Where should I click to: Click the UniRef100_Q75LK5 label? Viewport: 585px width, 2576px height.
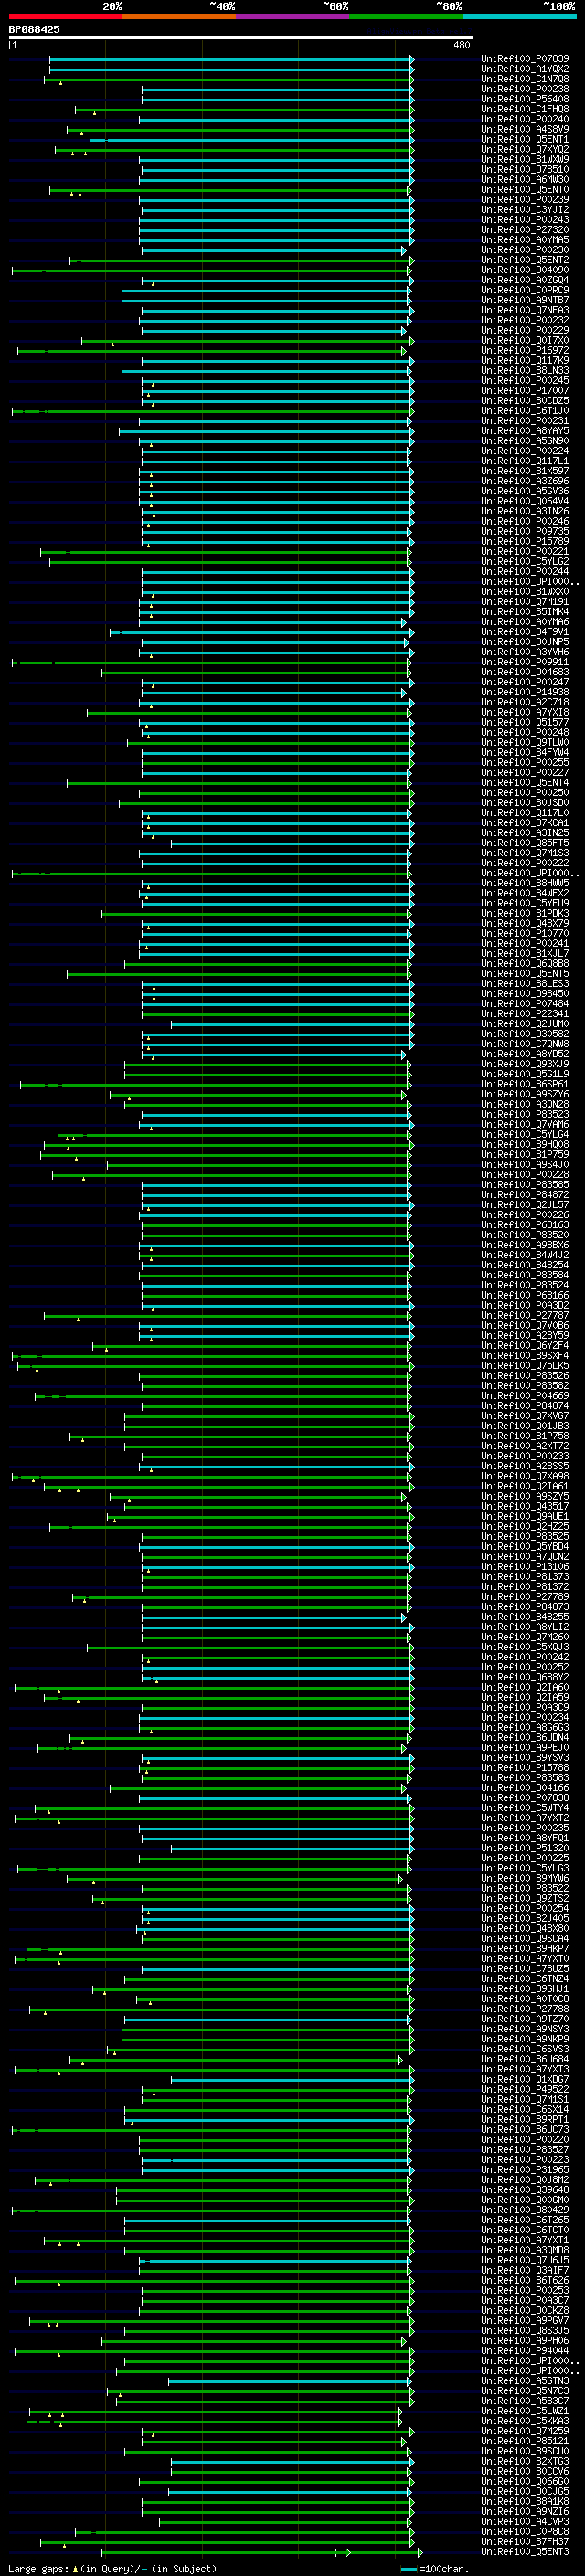click(524, 1365)
